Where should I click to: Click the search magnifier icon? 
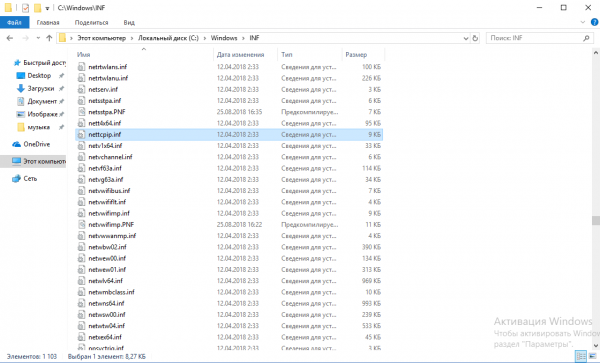[x=586, y=38]
